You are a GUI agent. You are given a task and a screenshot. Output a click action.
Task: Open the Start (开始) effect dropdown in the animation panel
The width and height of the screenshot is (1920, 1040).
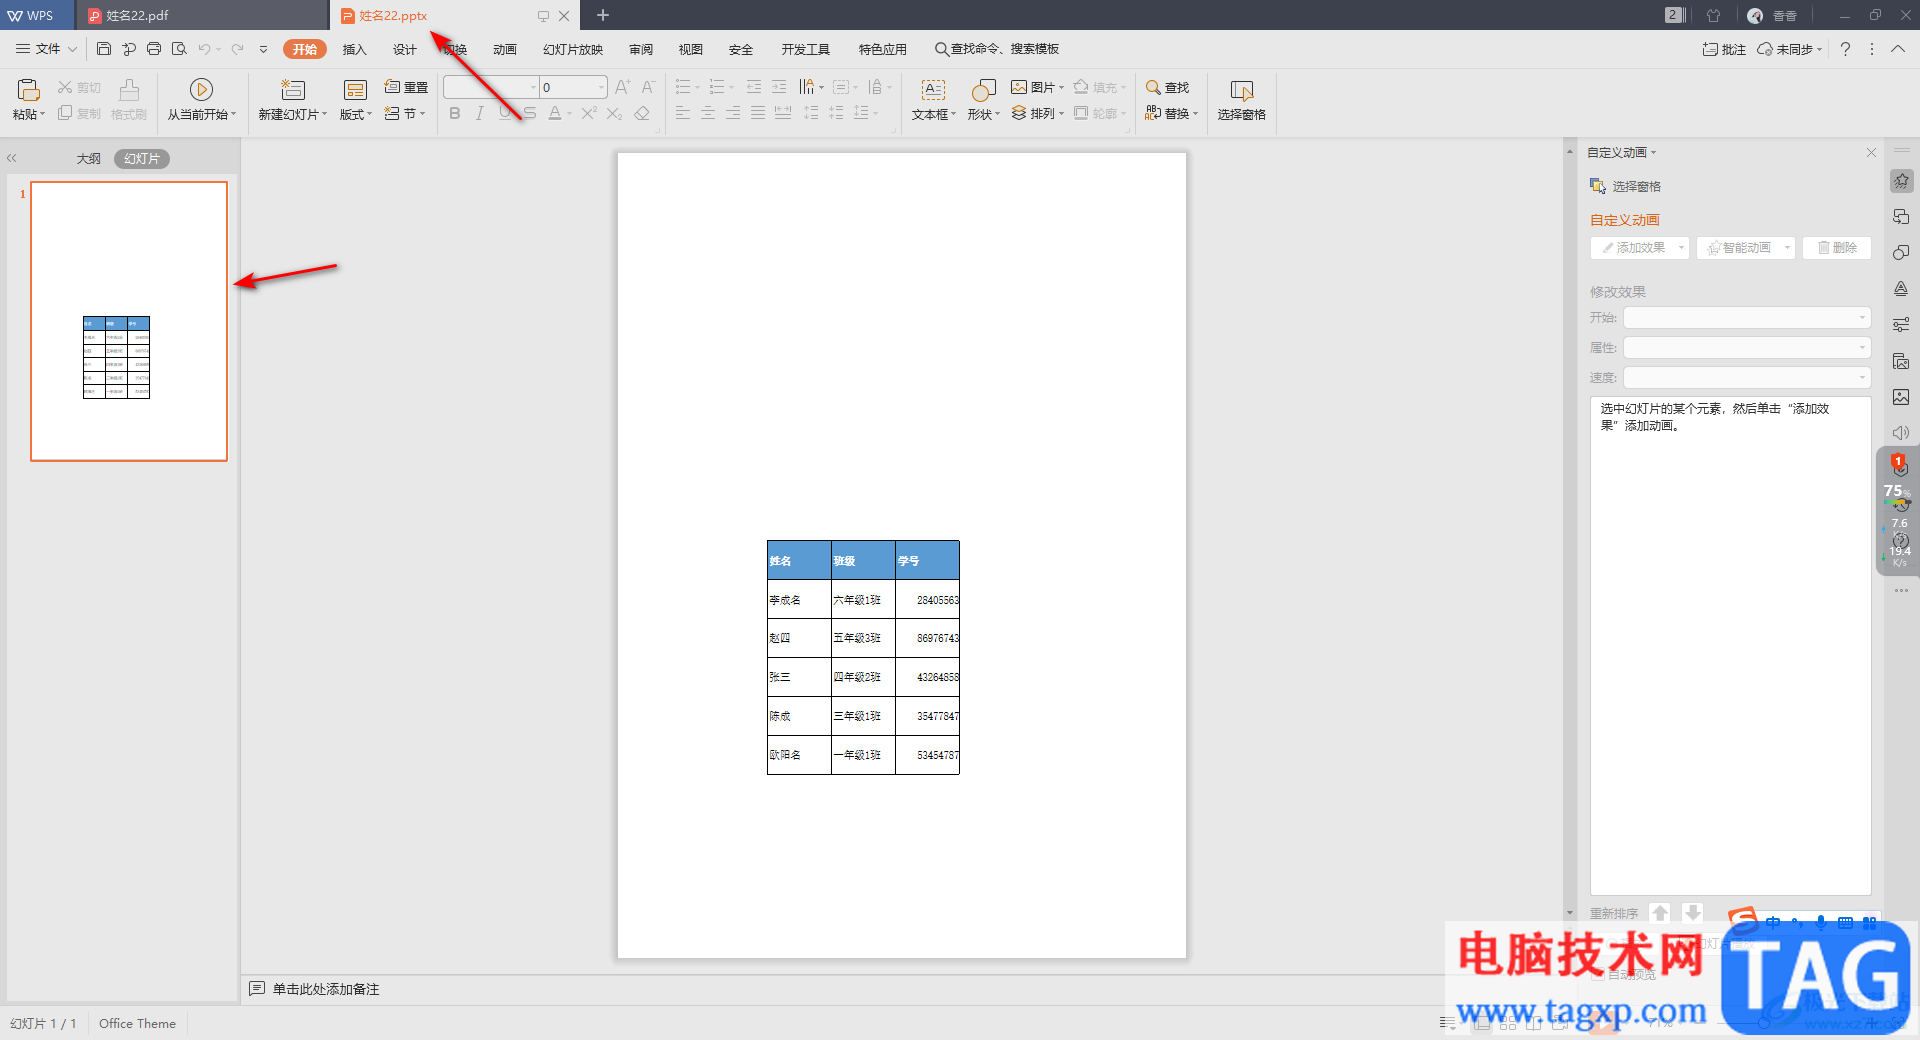click(x=1747, y=318)
